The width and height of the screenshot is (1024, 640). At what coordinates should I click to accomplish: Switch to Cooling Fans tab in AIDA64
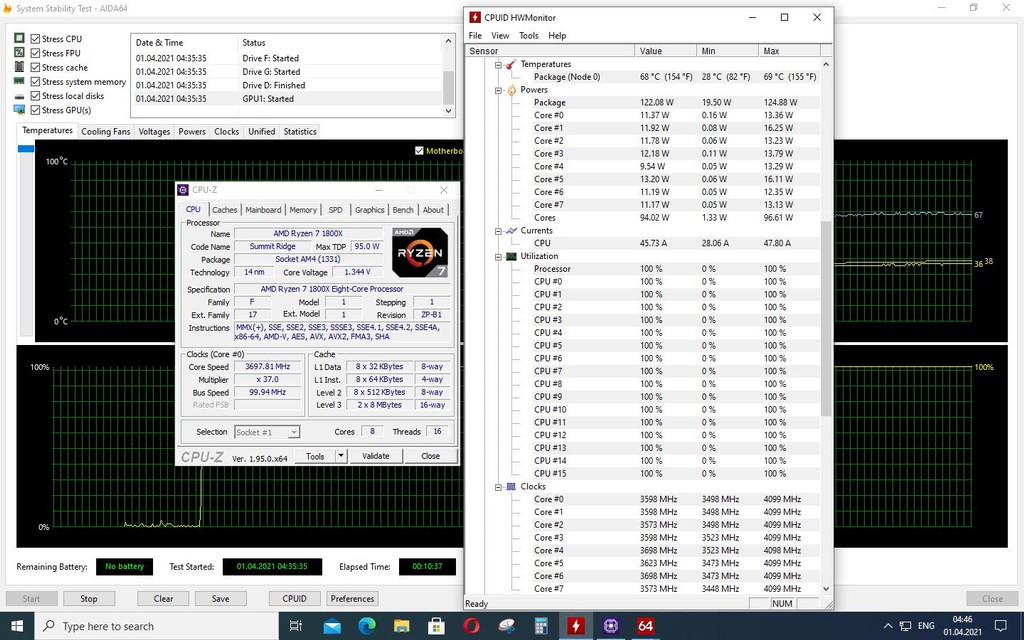click(x=105, y=131)
